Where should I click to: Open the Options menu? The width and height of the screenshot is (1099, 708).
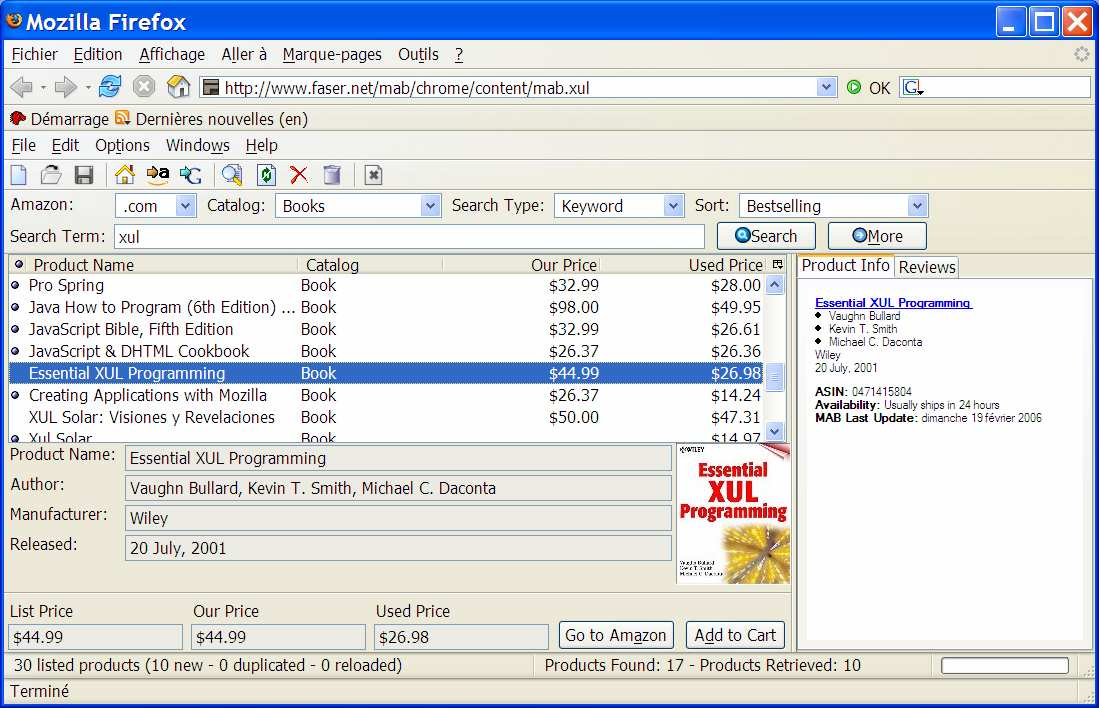coord(122,145)
